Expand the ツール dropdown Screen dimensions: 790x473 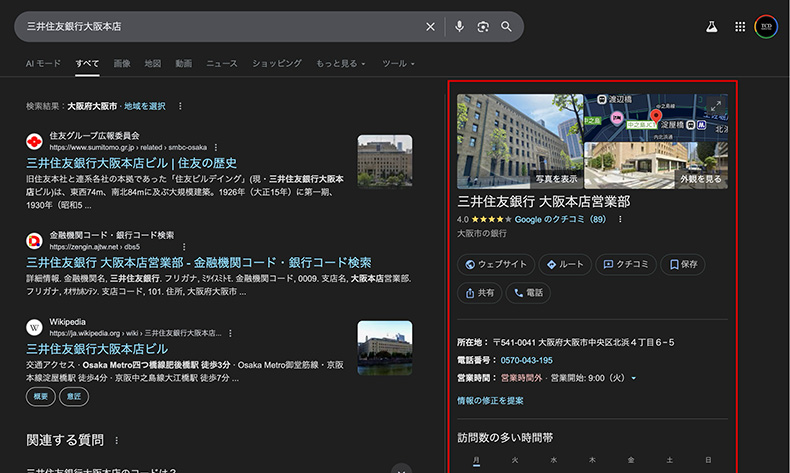click(398, 63)
